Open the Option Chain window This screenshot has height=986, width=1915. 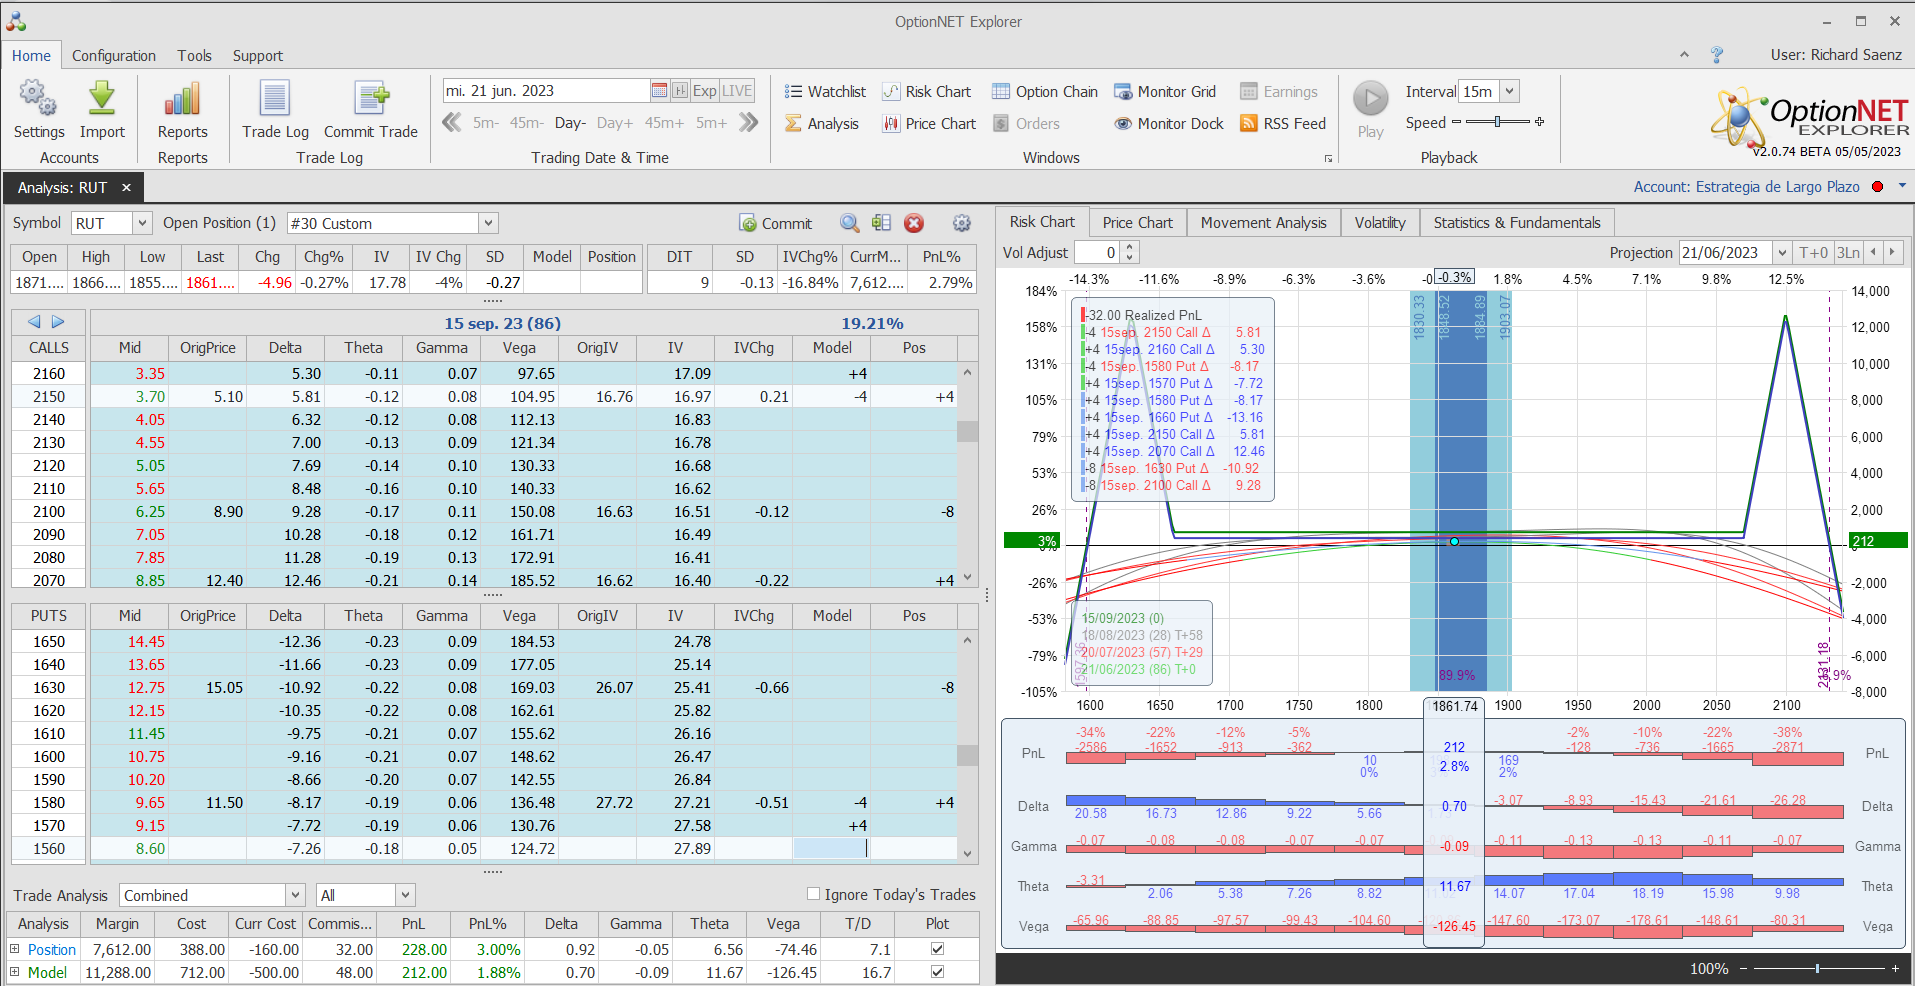[1045, 92]
